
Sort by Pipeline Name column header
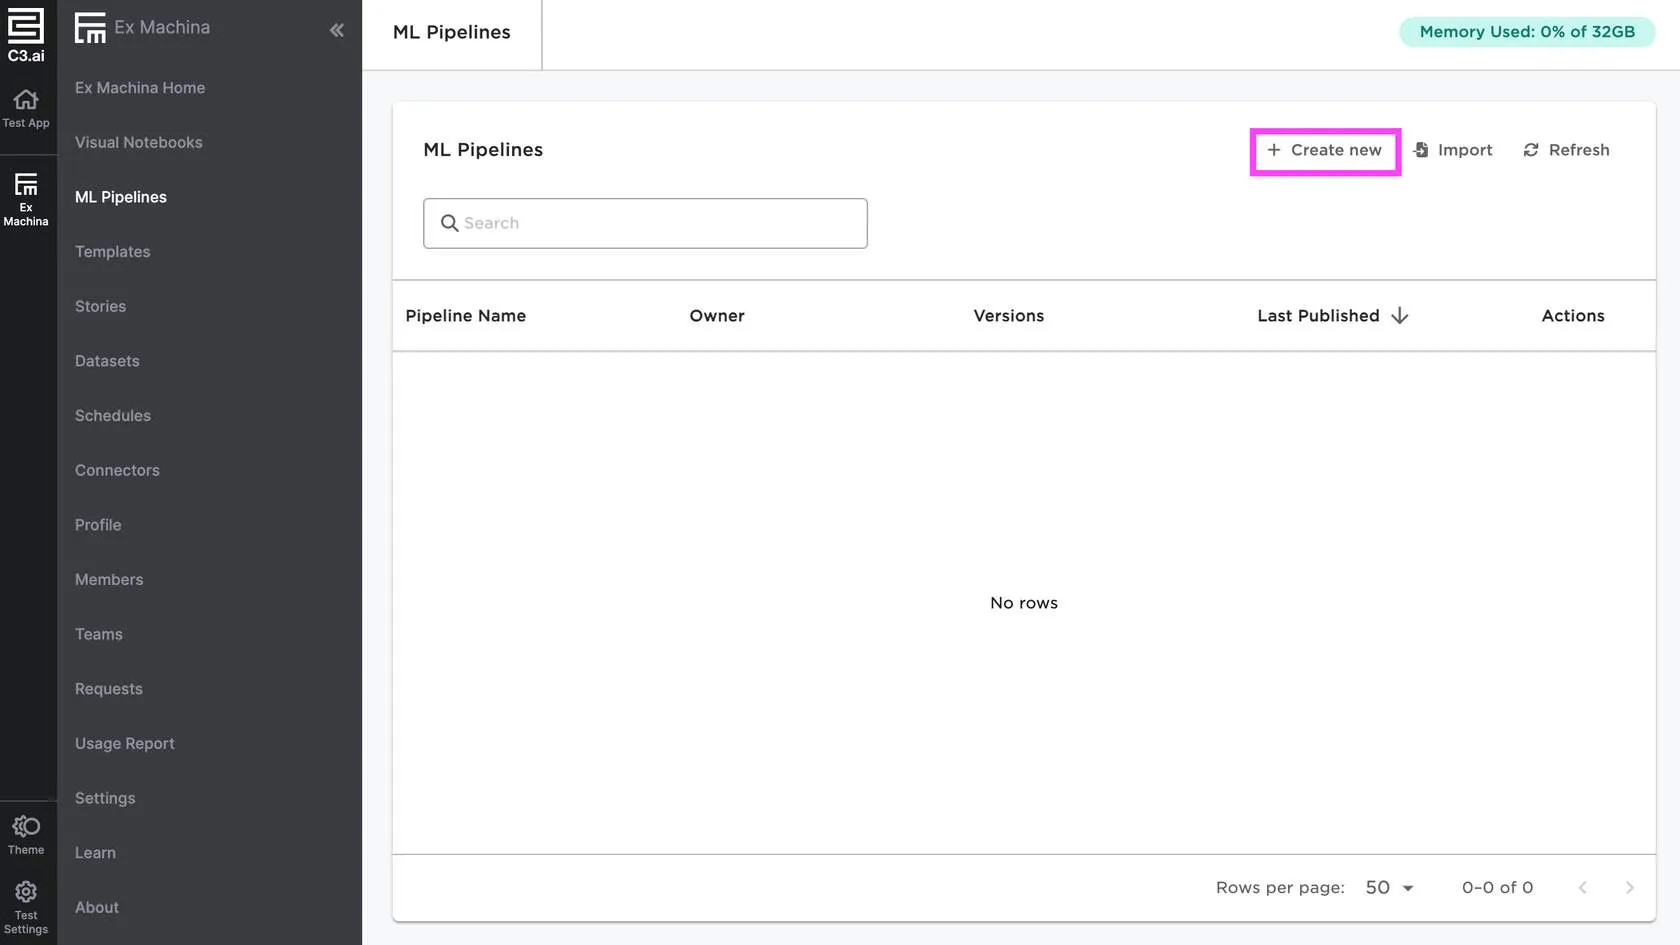[466, 316]
